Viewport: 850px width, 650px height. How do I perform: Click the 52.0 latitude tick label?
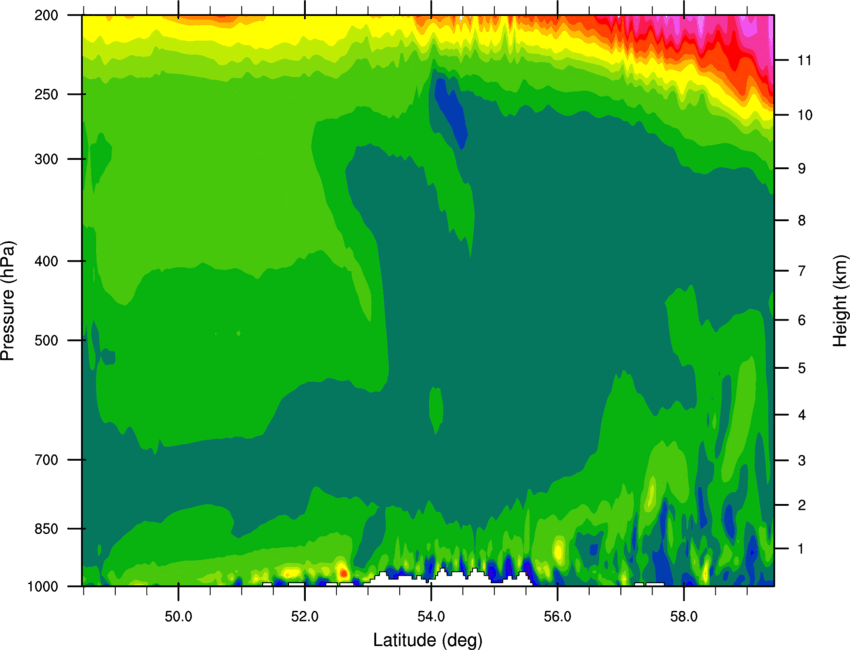pos(305,617)
